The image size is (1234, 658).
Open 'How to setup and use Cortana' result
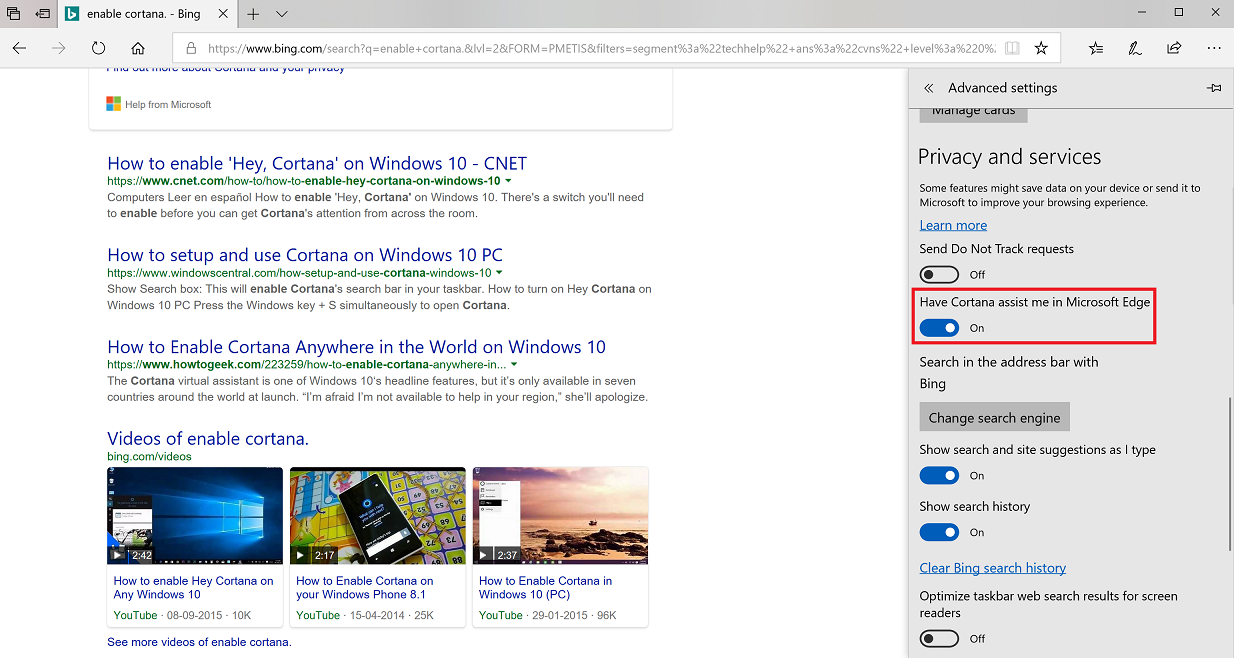pyautogui.click(x=305, y=255)
